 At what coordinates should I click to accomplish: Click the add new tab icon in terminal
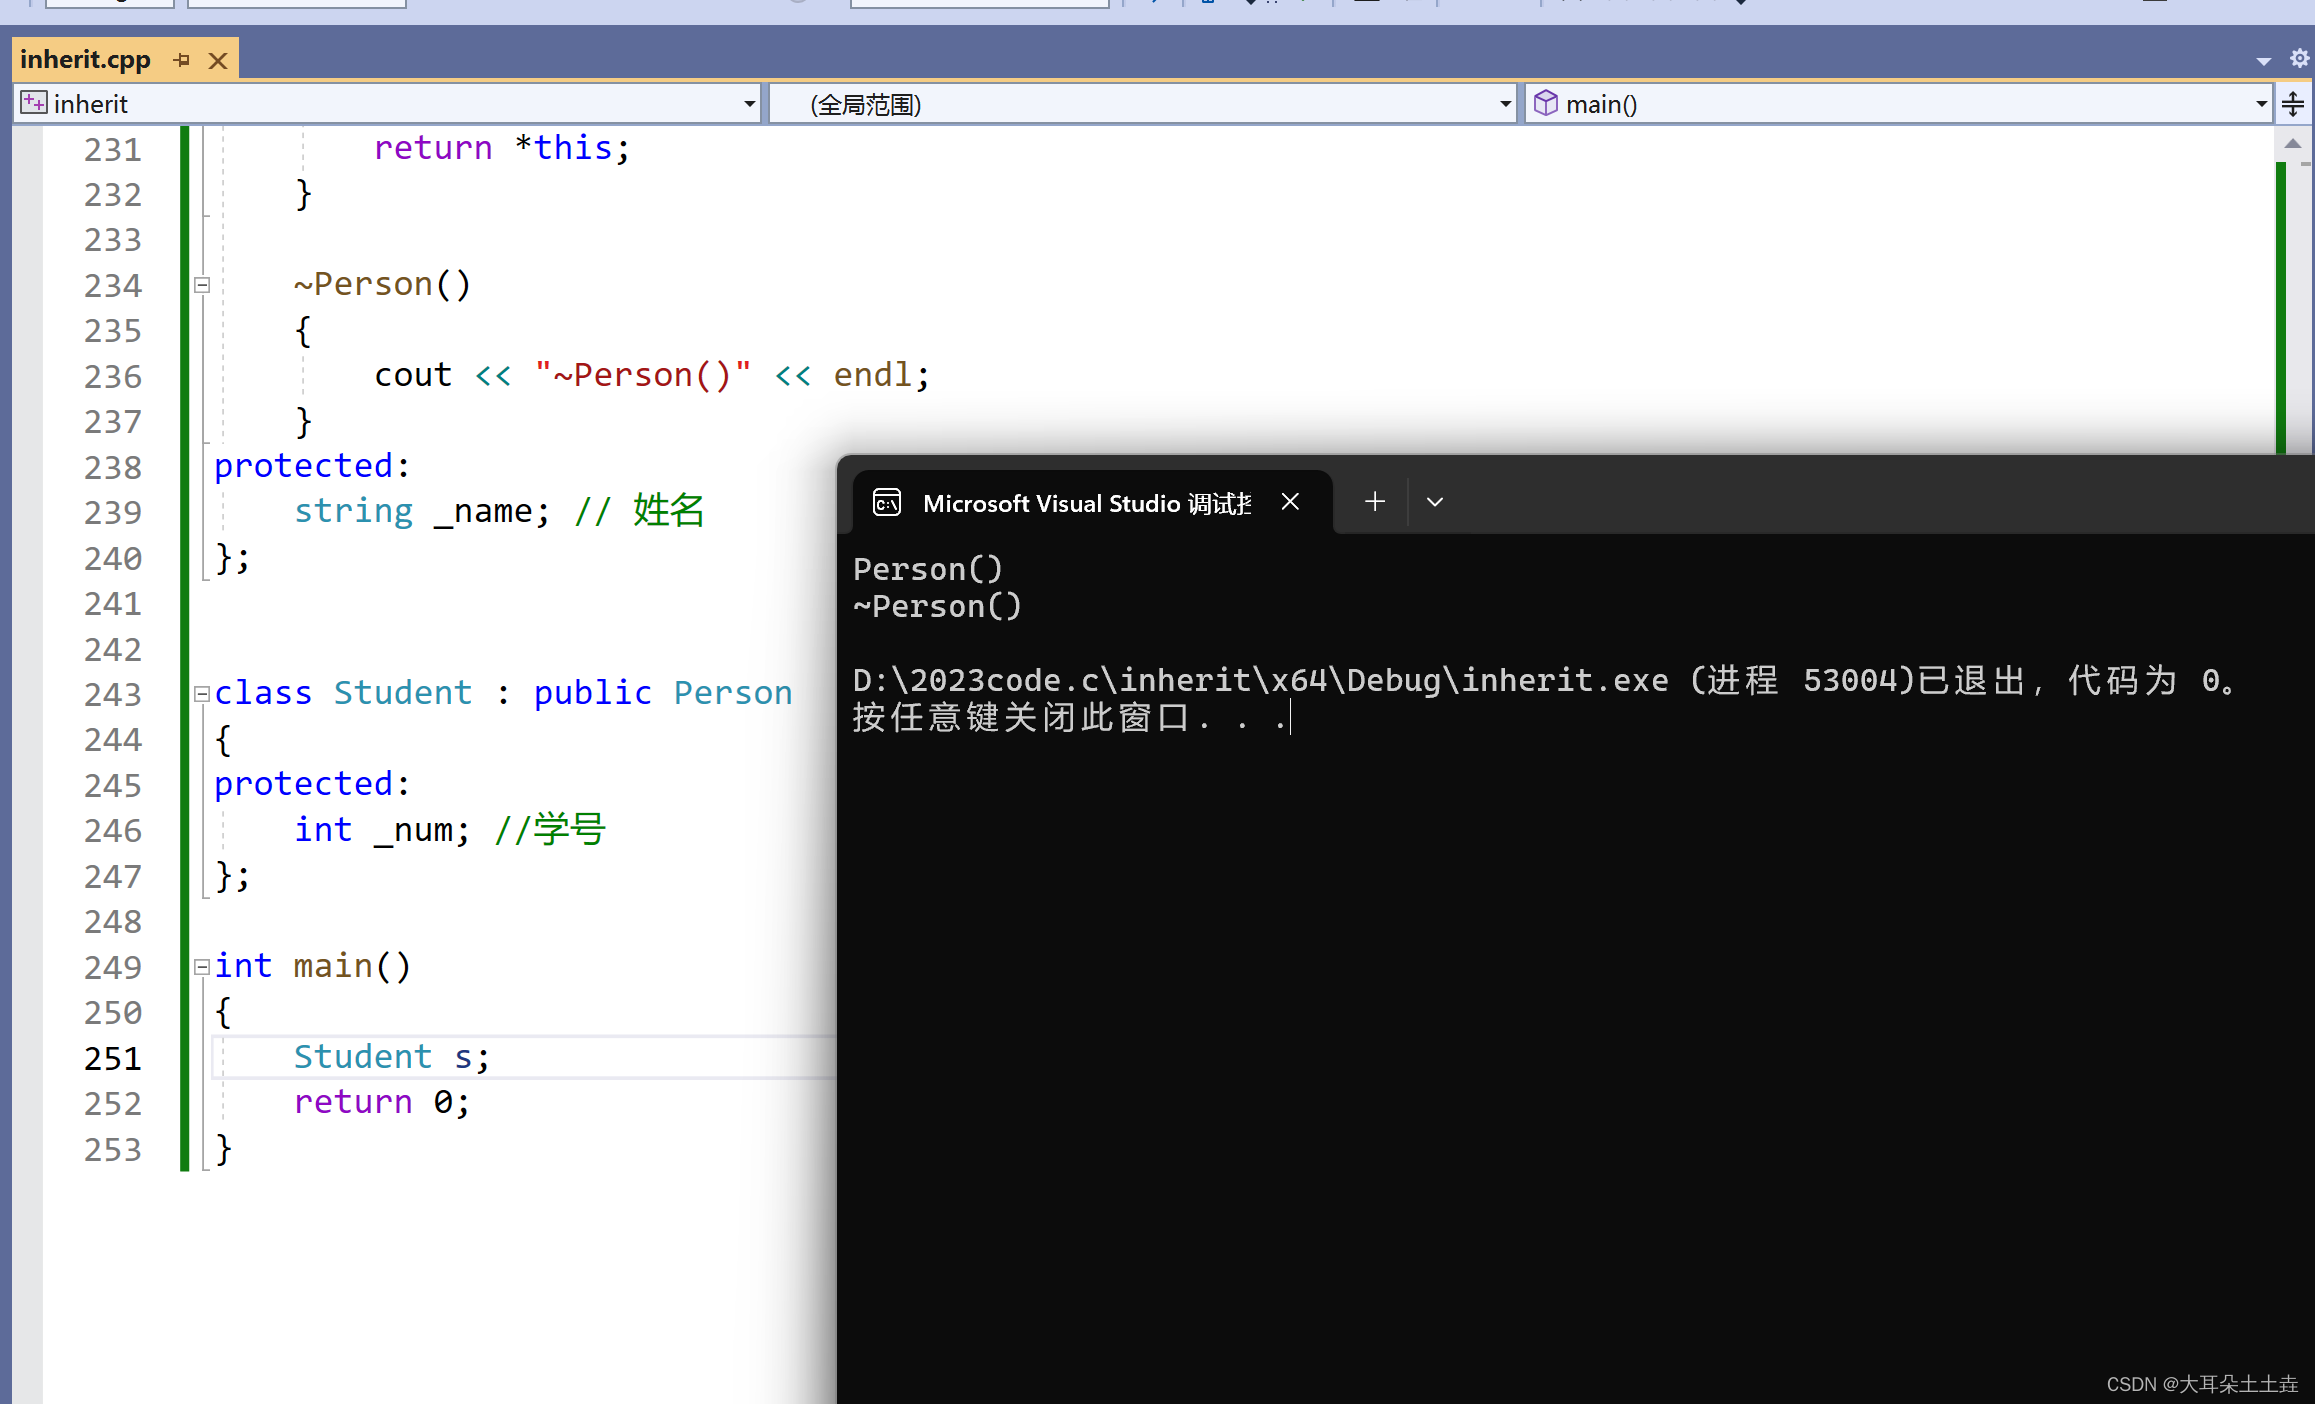1374,503
